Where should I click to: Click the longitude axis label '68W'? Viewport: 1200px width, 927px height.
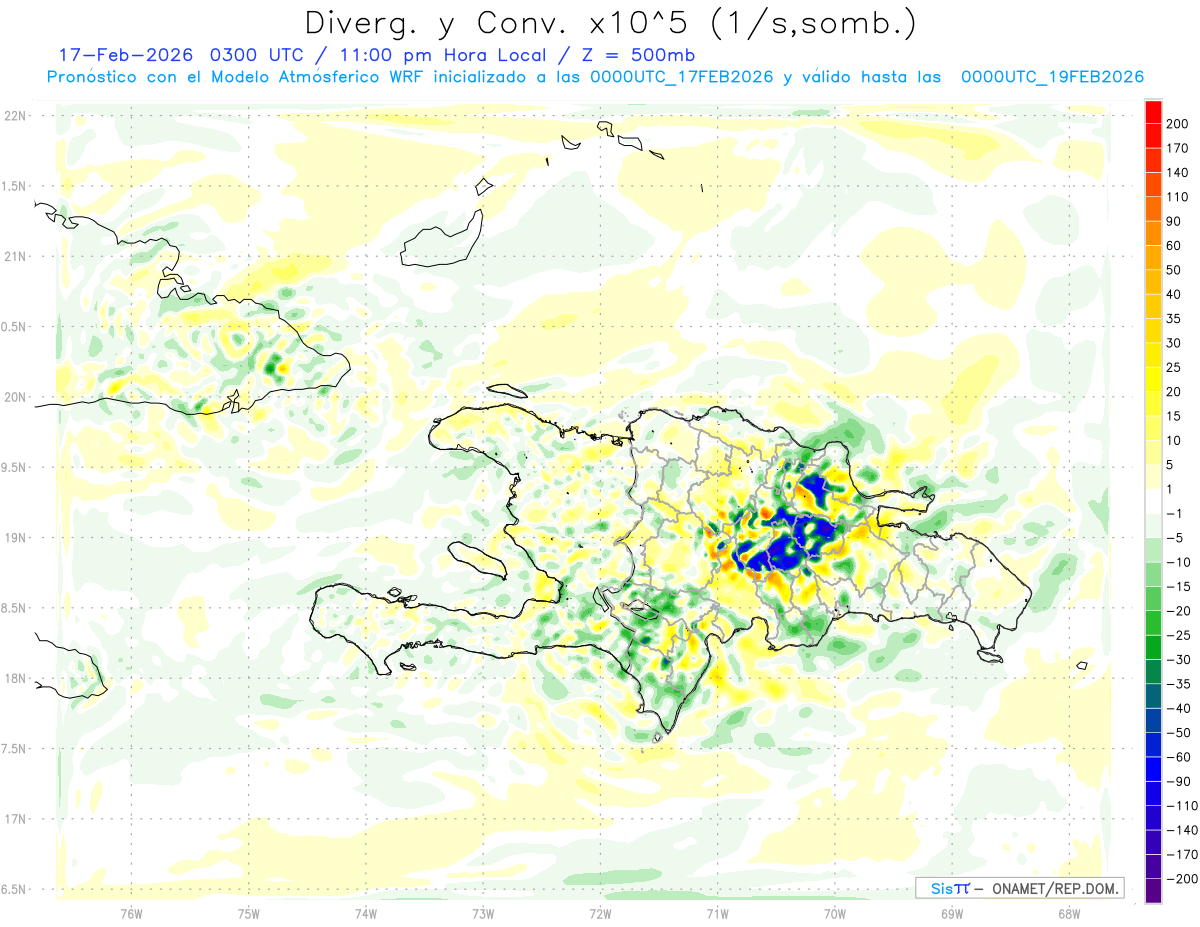click(x=1069, y=913)
